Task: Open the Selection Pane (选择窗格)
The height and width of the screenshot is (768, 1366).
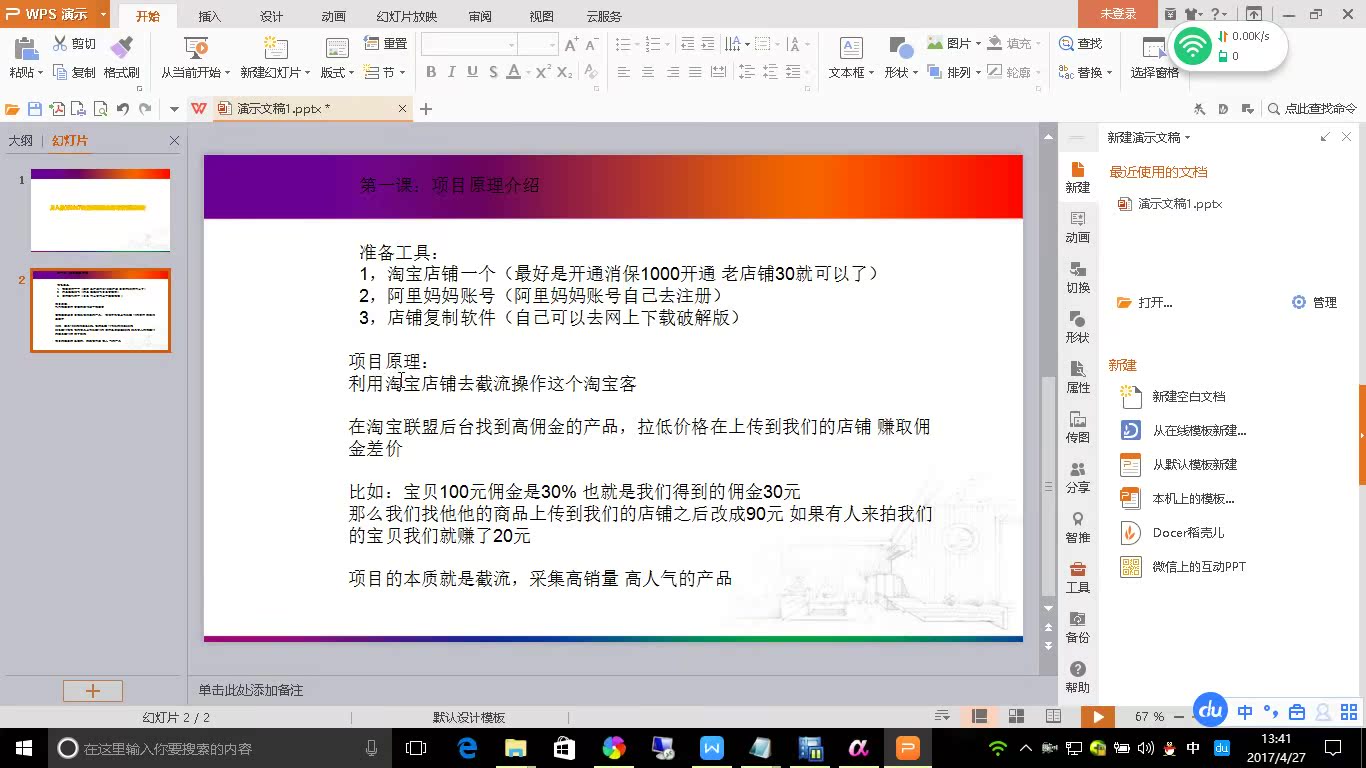Action: [1155, 58]
